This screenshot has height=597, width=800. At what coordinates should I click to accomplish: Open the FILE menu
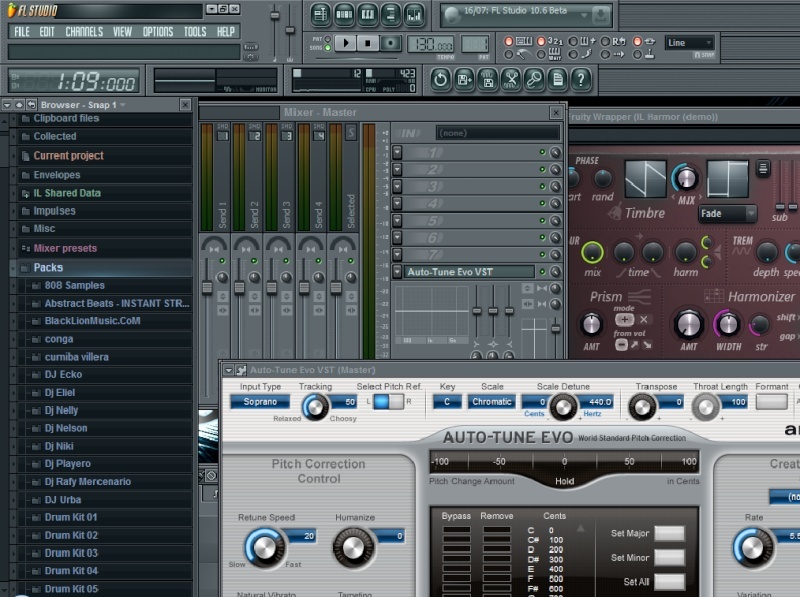tap(22, 32)
